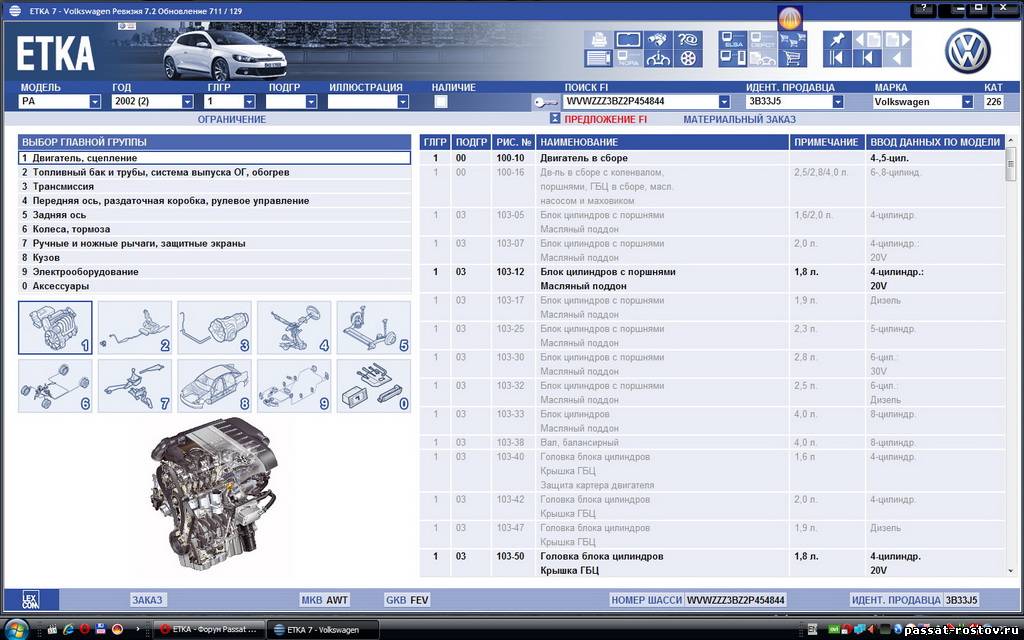Select main group 8 Кузов

215,258
